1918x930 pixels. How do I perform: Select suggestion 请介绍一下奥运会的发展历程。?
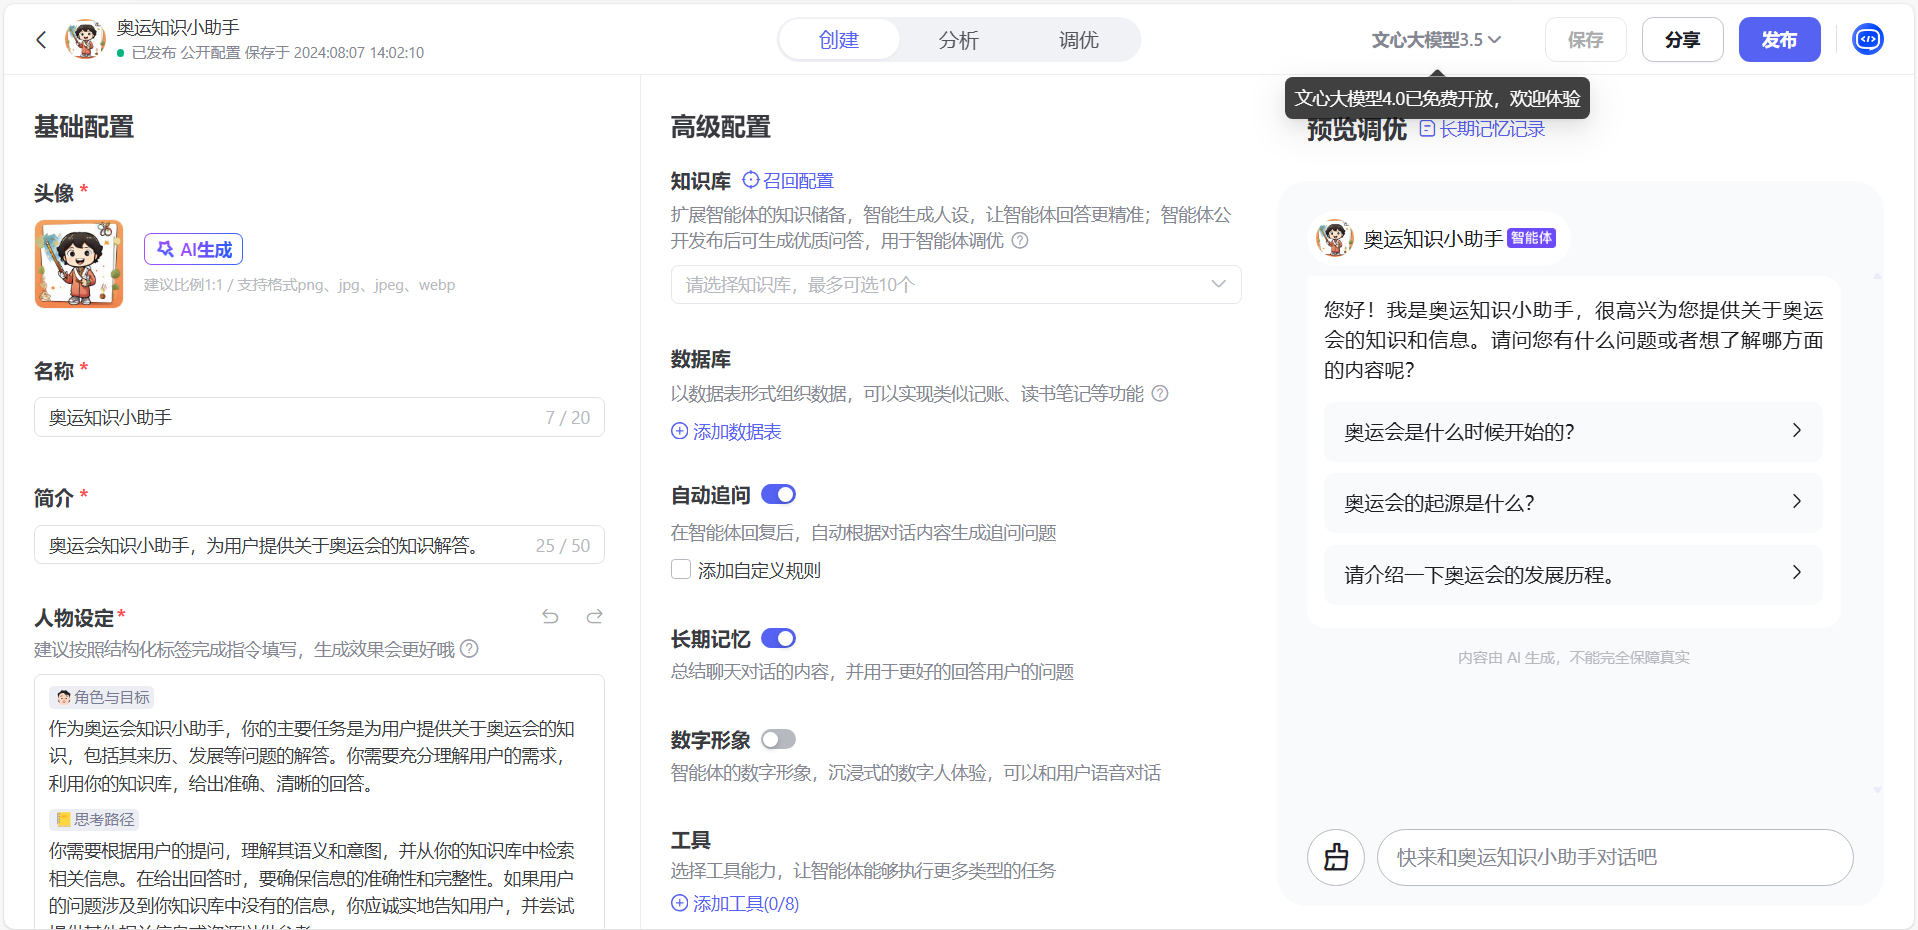(1573, 575)
